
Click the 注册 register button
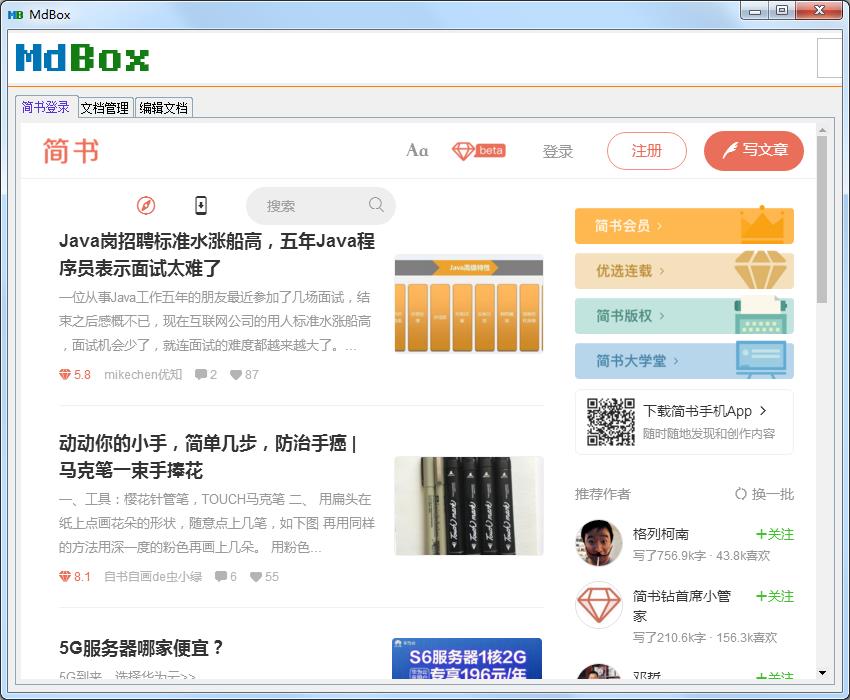click(647, 151)
